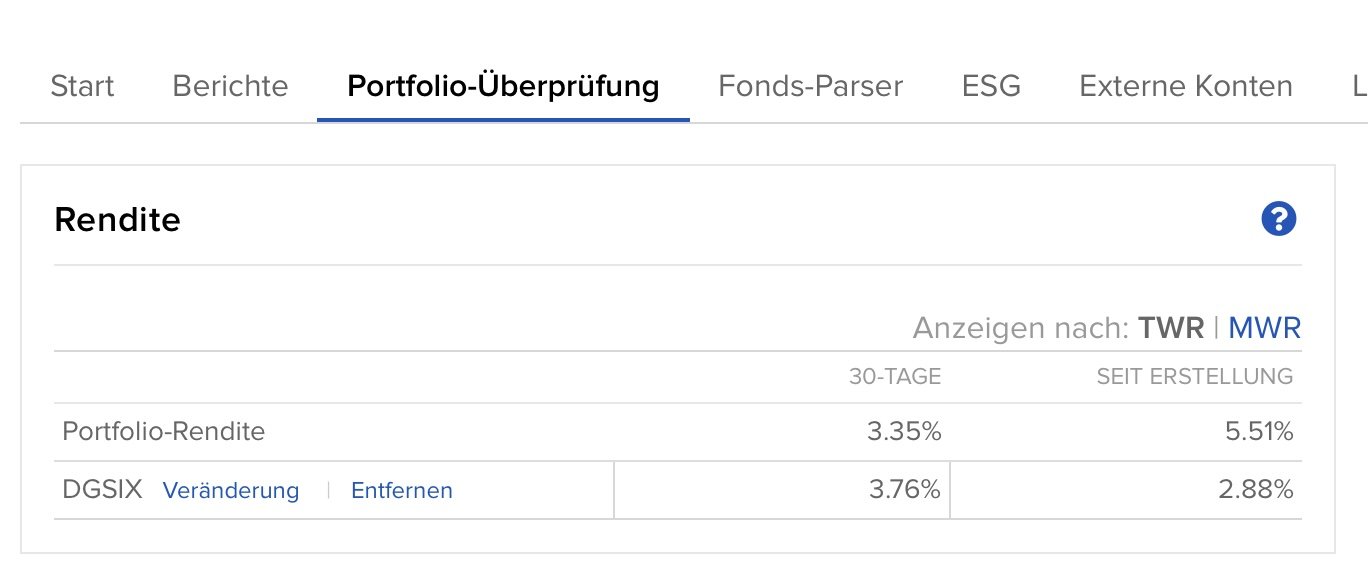
Task: Open the Berichte tab
Action: point(230,86)
